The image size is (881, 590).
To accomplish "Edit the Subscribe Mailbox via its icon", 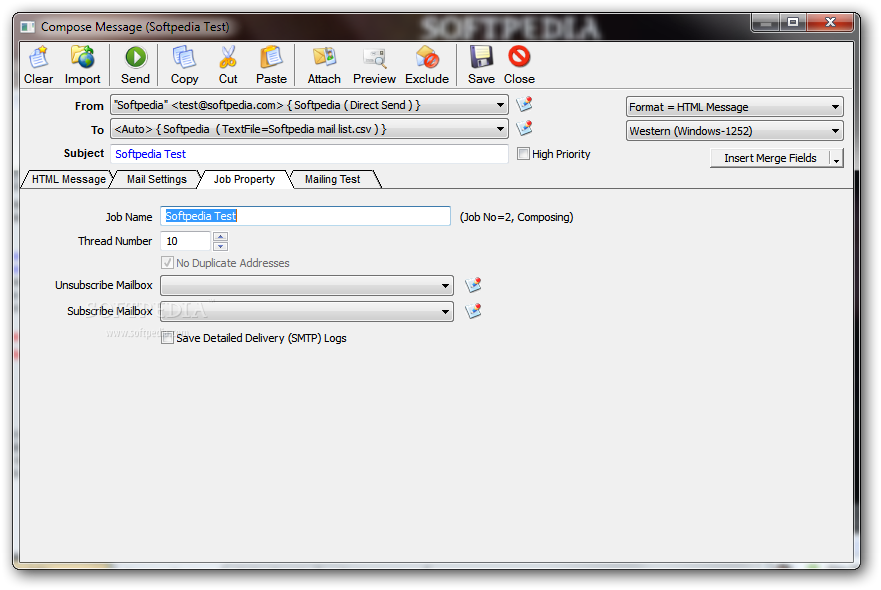I will tap(473, 311).
